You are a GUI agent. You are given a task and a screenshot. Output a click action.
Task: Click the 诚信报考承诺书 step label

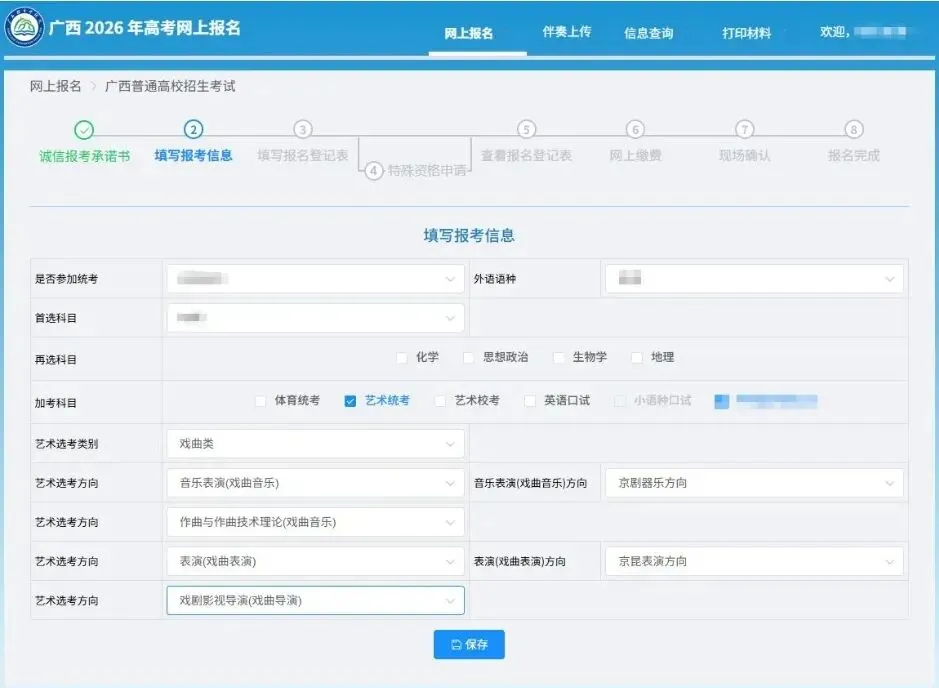tap(84, 156)
